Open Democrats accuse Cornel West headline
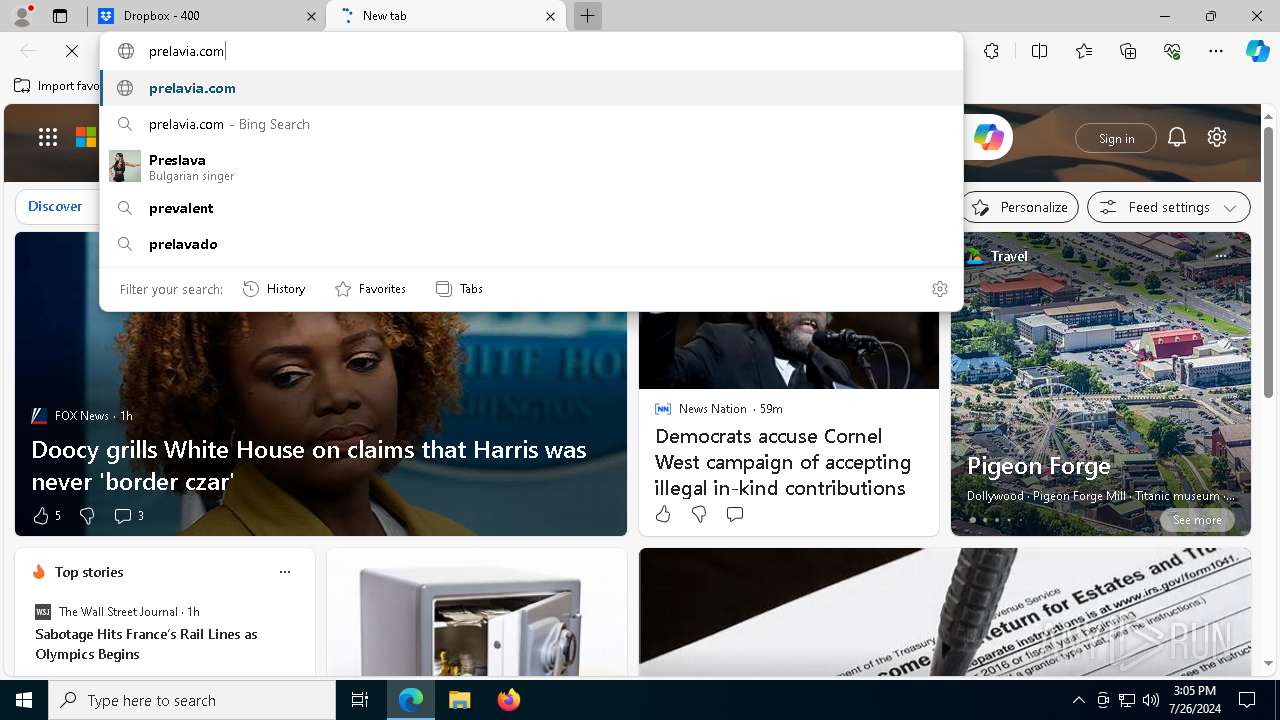This screenshot has height=720, width=1280. (x=783, y=462)
